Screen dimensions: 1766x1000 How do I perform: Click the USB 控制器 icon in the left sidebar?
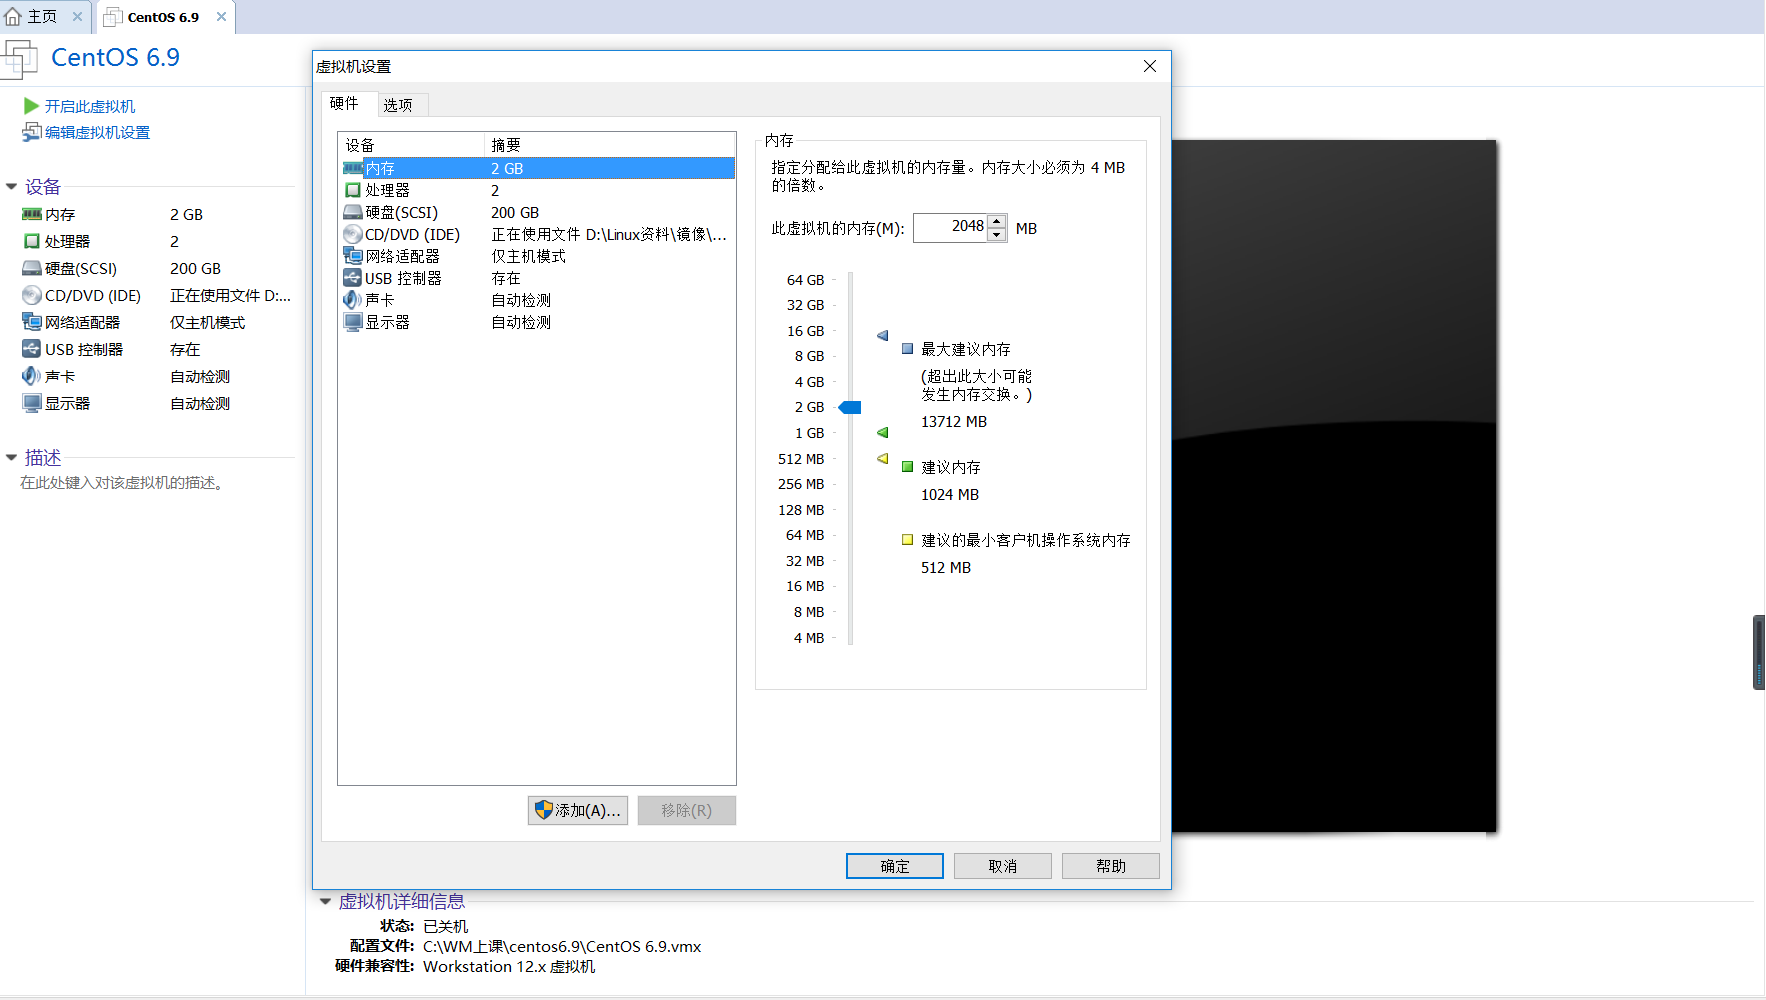(x=32, y=349)
